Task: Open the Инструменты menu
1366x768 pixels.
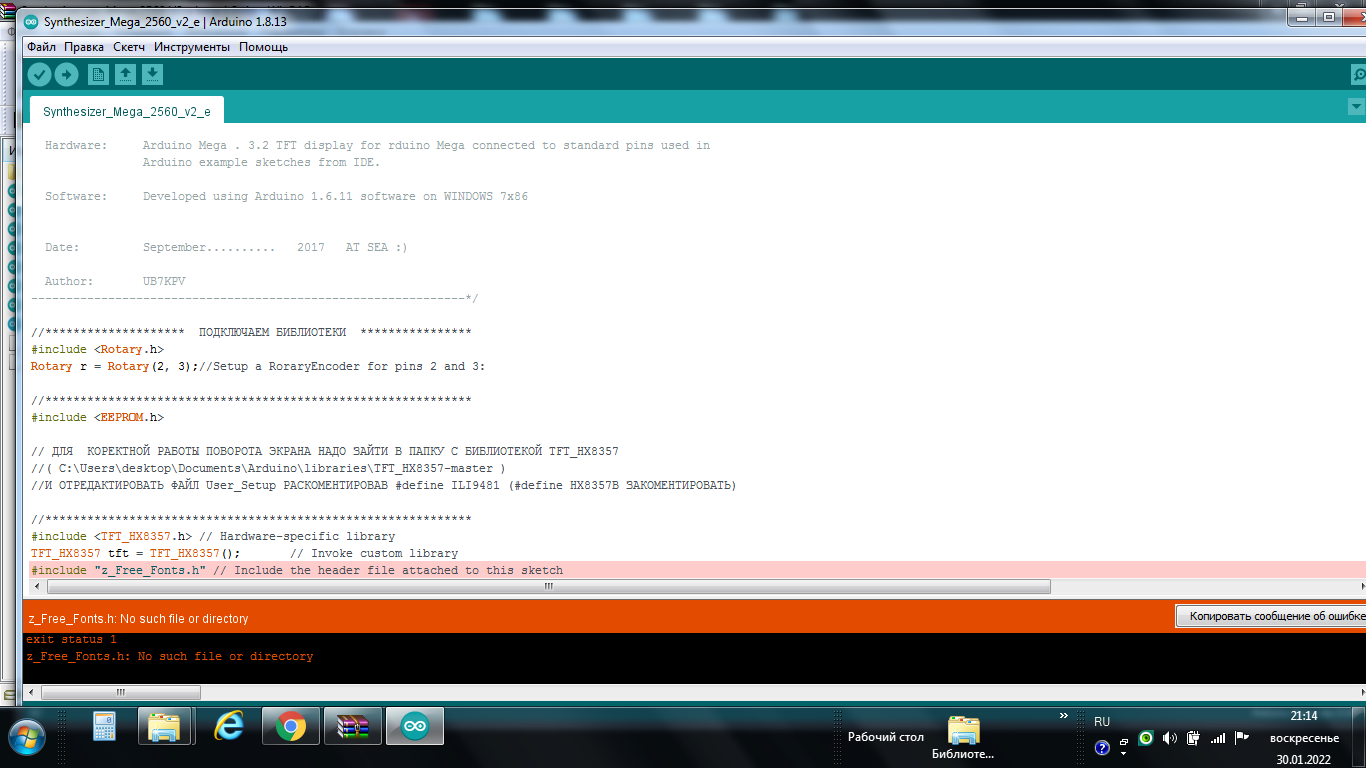Action: 192,47
